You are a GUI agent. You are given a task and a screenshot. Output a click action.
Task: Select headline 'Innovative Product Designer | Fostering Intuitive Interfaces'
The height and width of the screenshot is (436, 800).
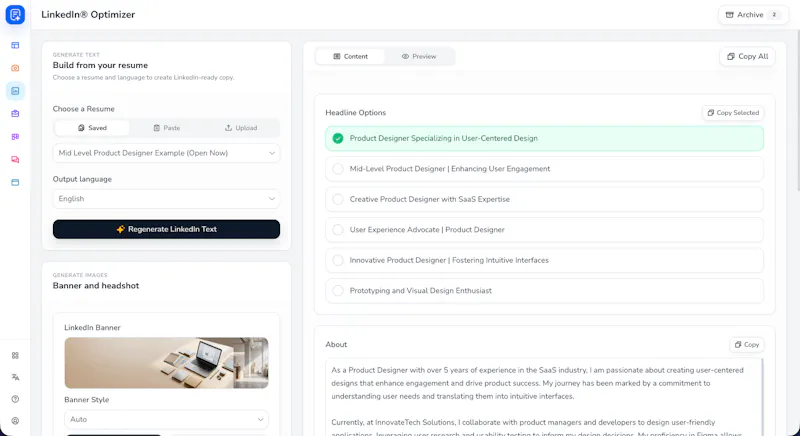pyautogui.click(x=544, y=260)
